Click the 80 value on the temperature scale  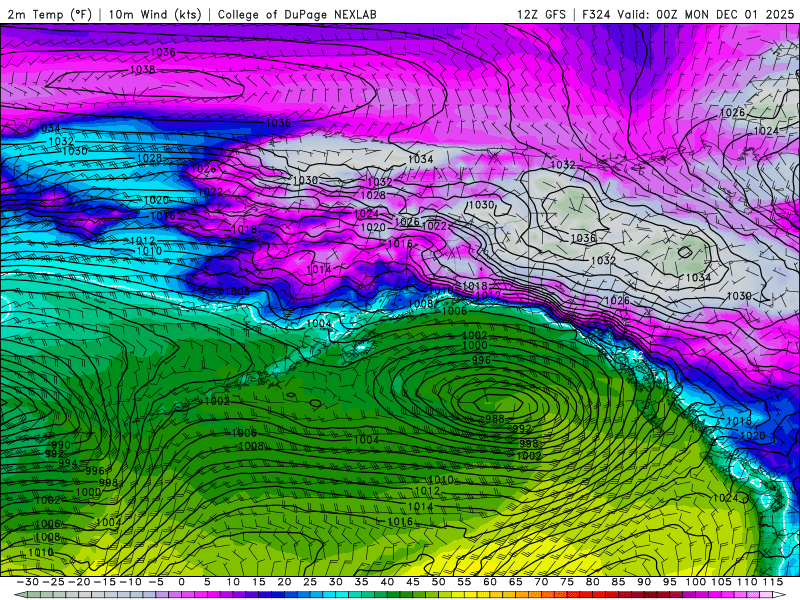point(592,582)
